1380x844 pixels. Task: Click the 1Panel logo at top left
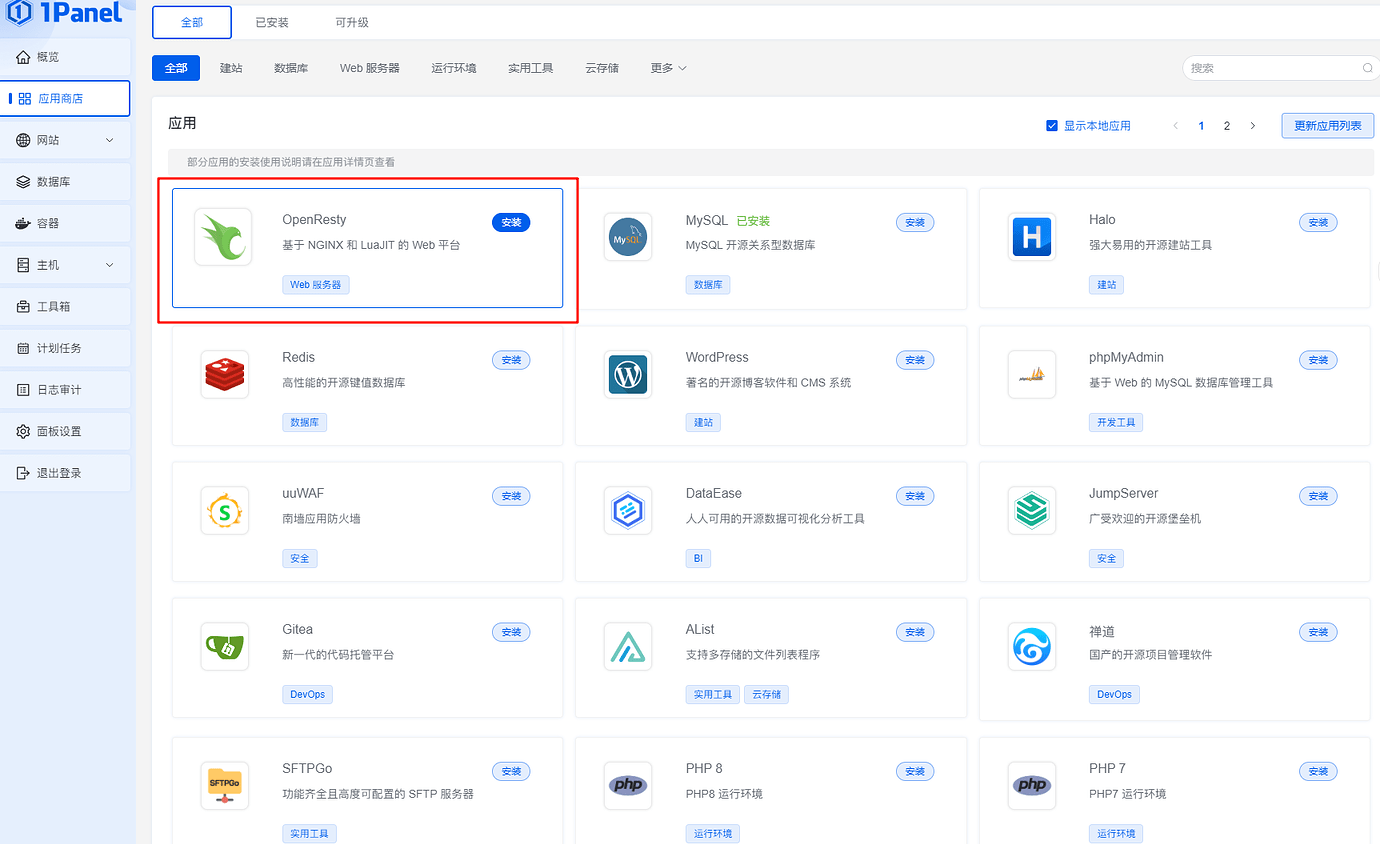65,14
